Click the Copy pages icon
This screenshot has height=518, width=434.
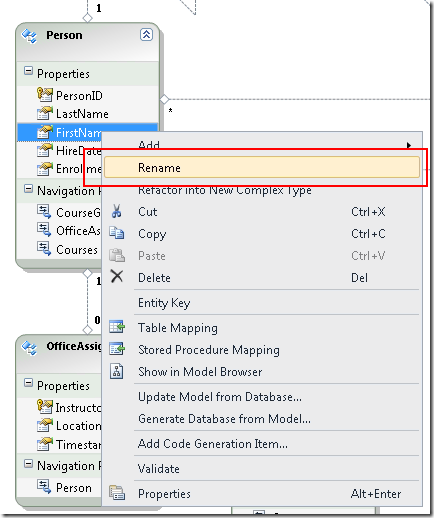click(117, 233)
